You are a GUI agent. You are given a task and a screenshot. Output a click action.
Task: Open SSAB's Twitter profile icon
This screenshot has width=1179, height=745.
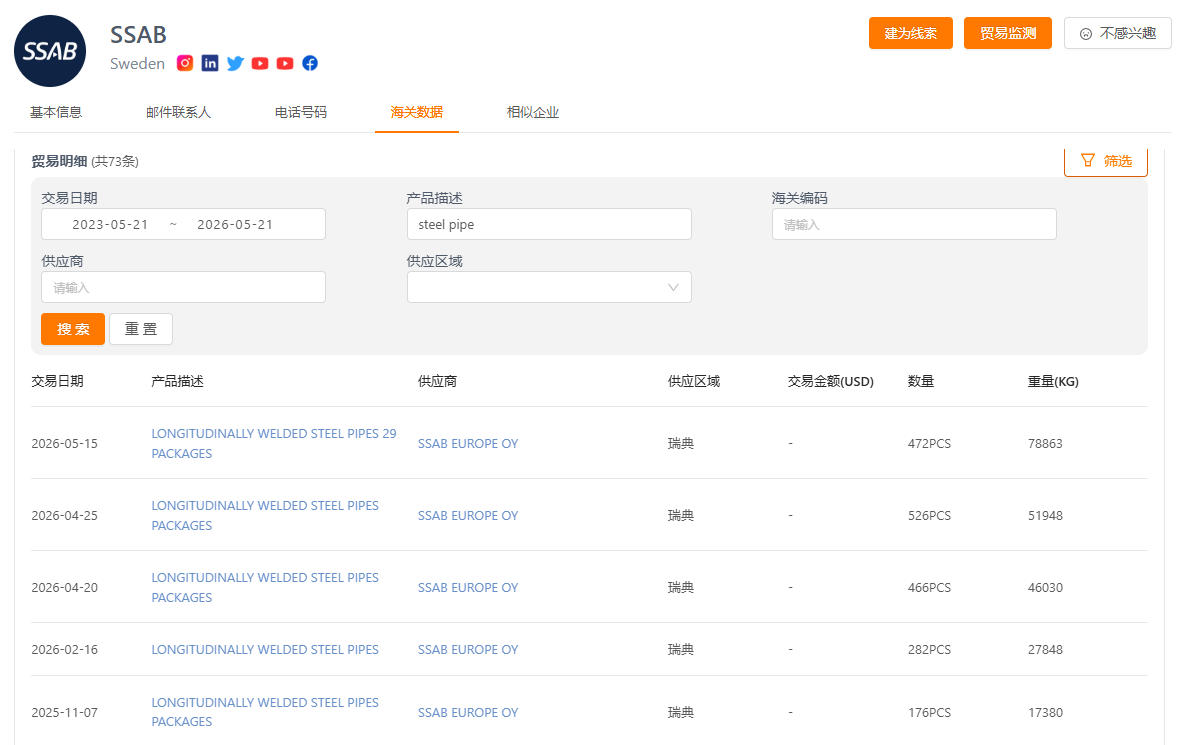pyautogui.click(x=235, y=63)
